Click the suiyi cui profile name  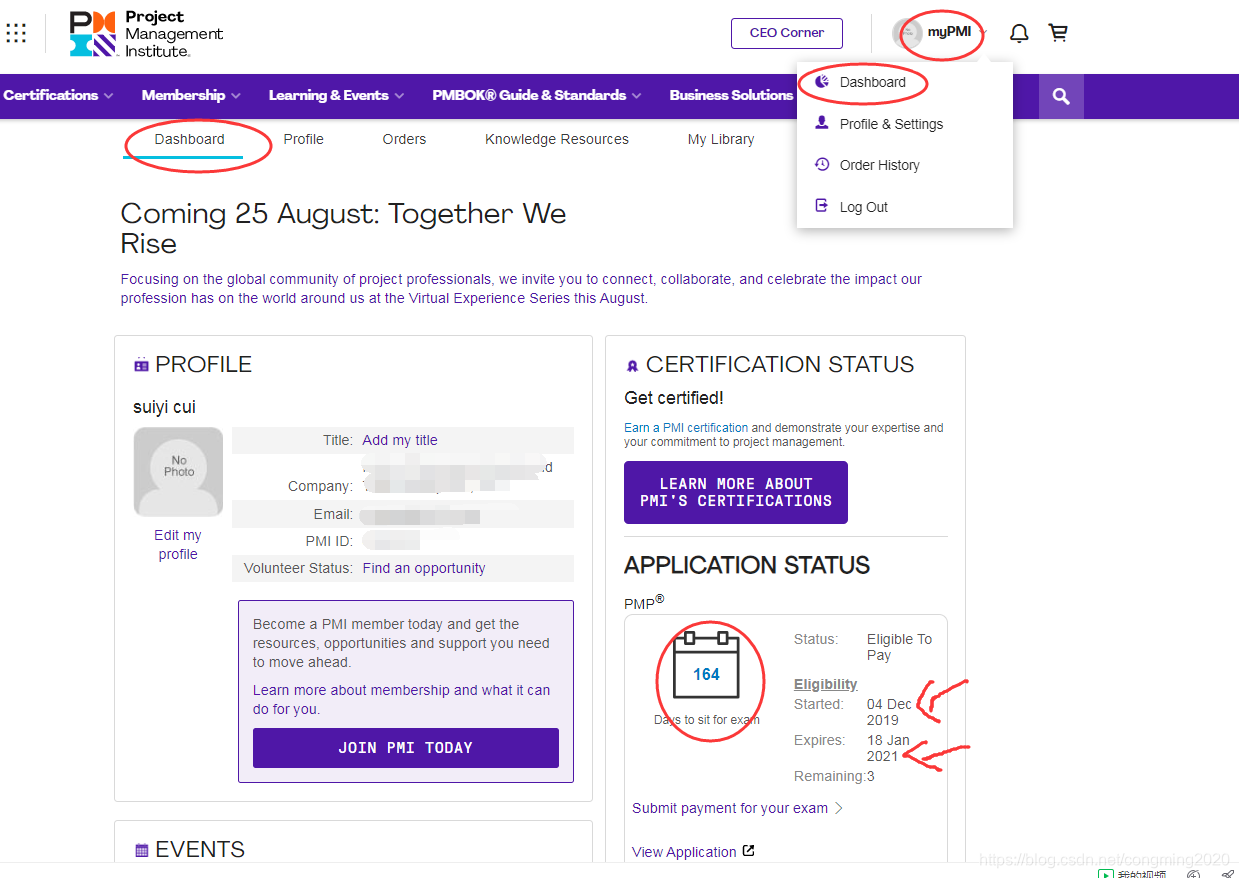pos(164,407)
